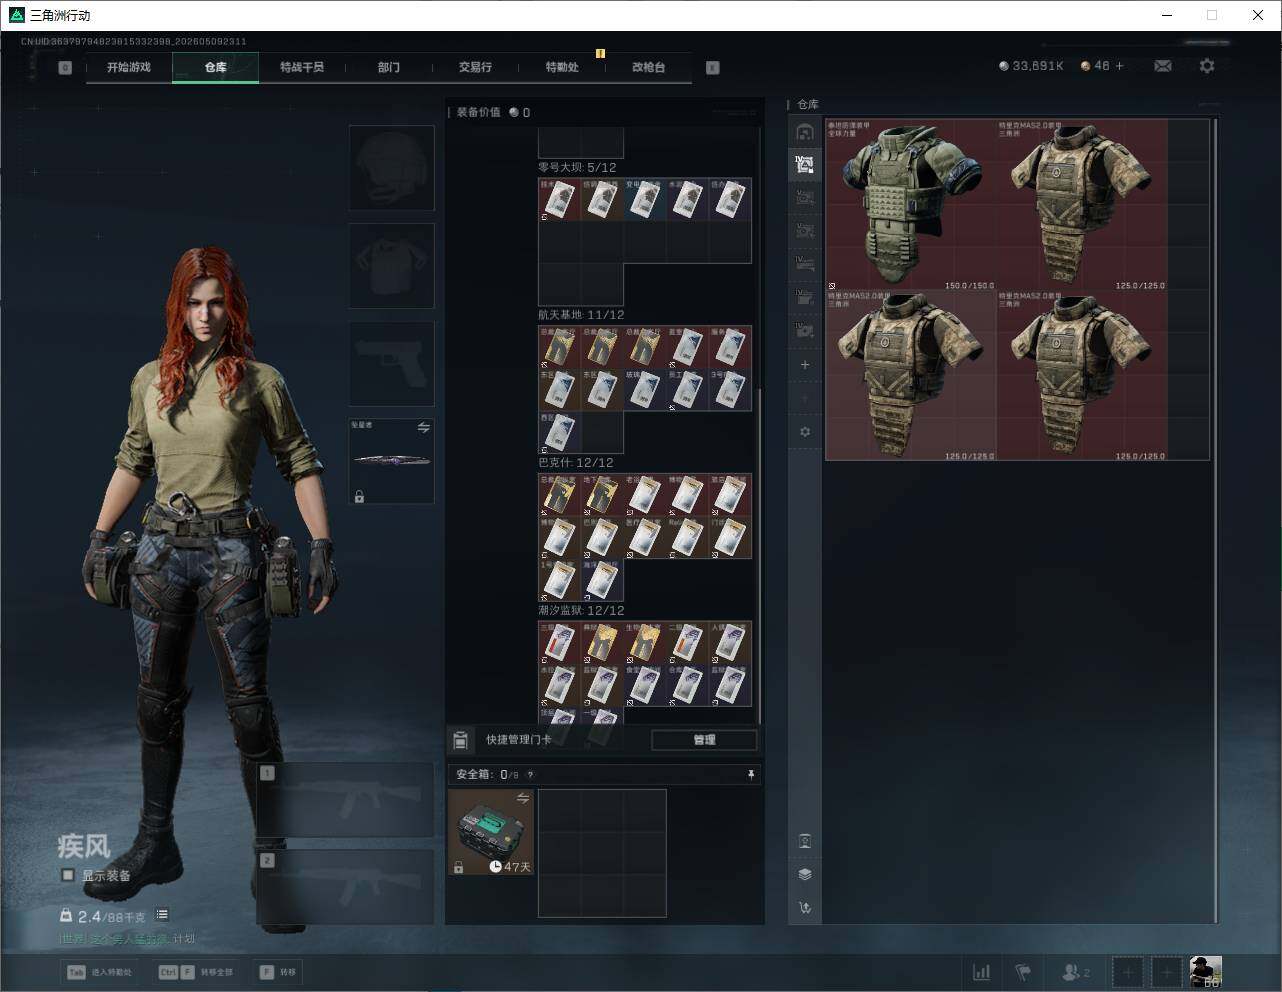Open the settings gear in top bar
Screen dimensions: 1282x992
[1207, 66]
